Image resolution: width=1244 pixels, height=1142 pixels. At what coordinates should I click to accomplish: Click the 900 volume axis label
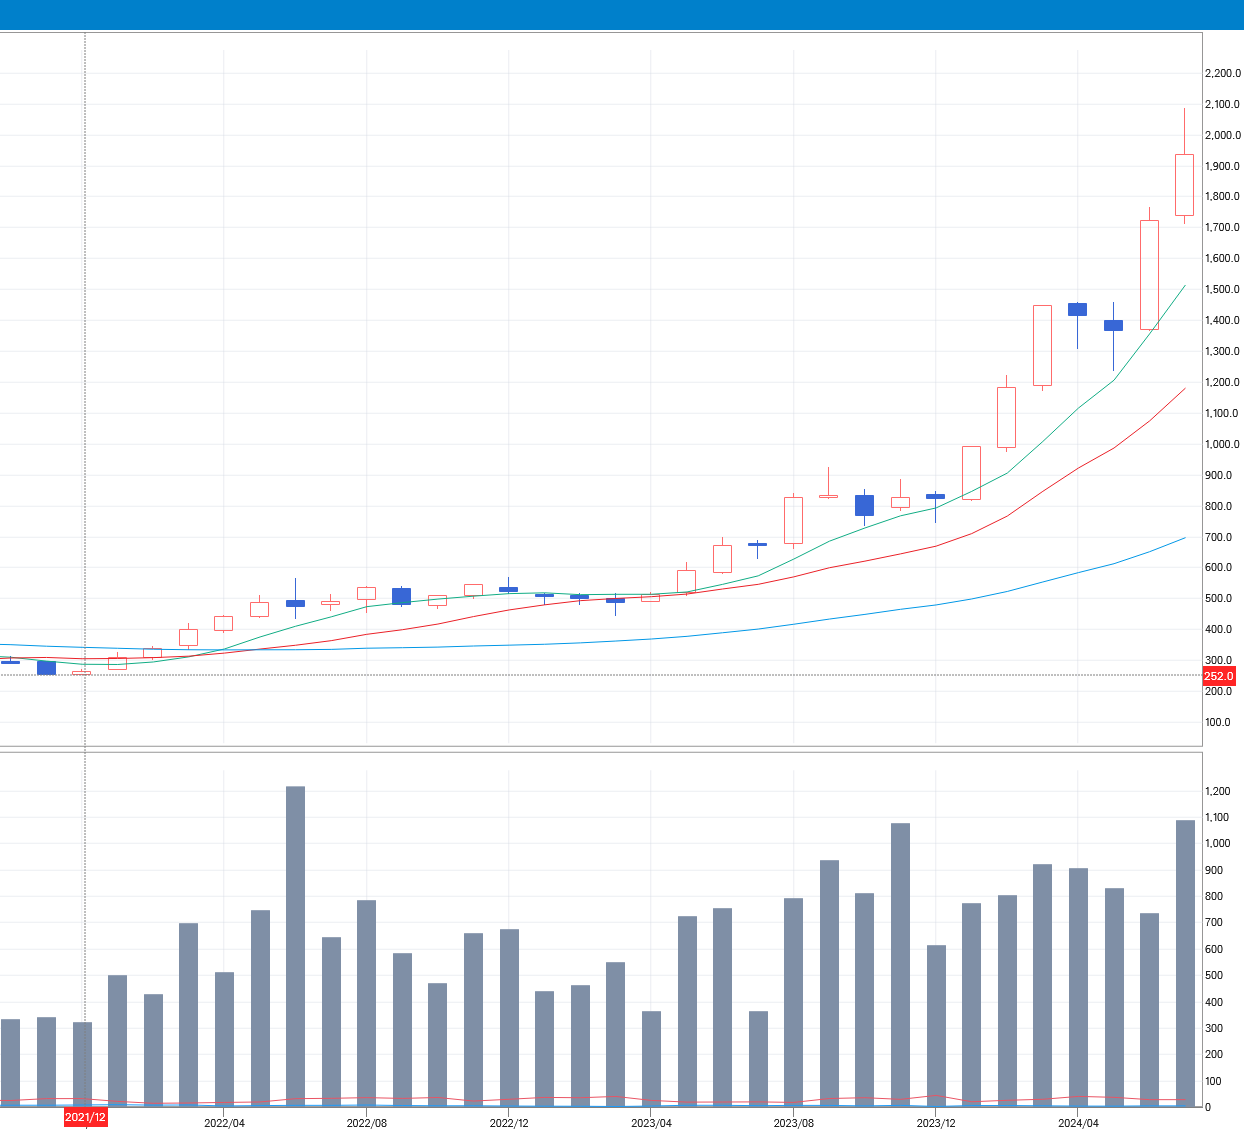click(x=1214, y=871)
